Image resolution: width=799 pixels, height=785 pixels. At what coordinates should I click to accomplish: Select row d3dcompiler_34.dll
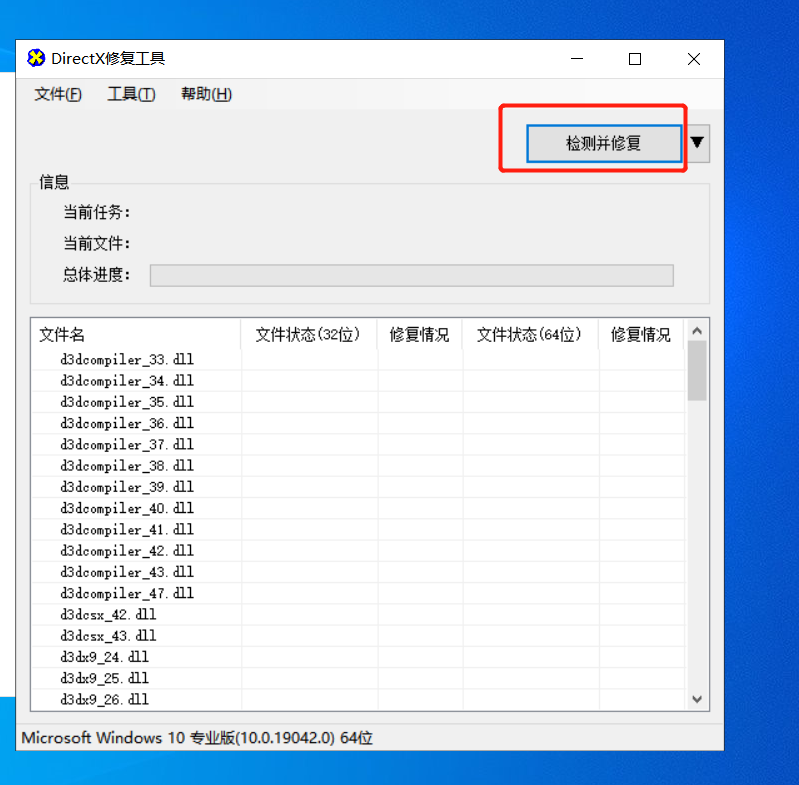tap(359, 381)
